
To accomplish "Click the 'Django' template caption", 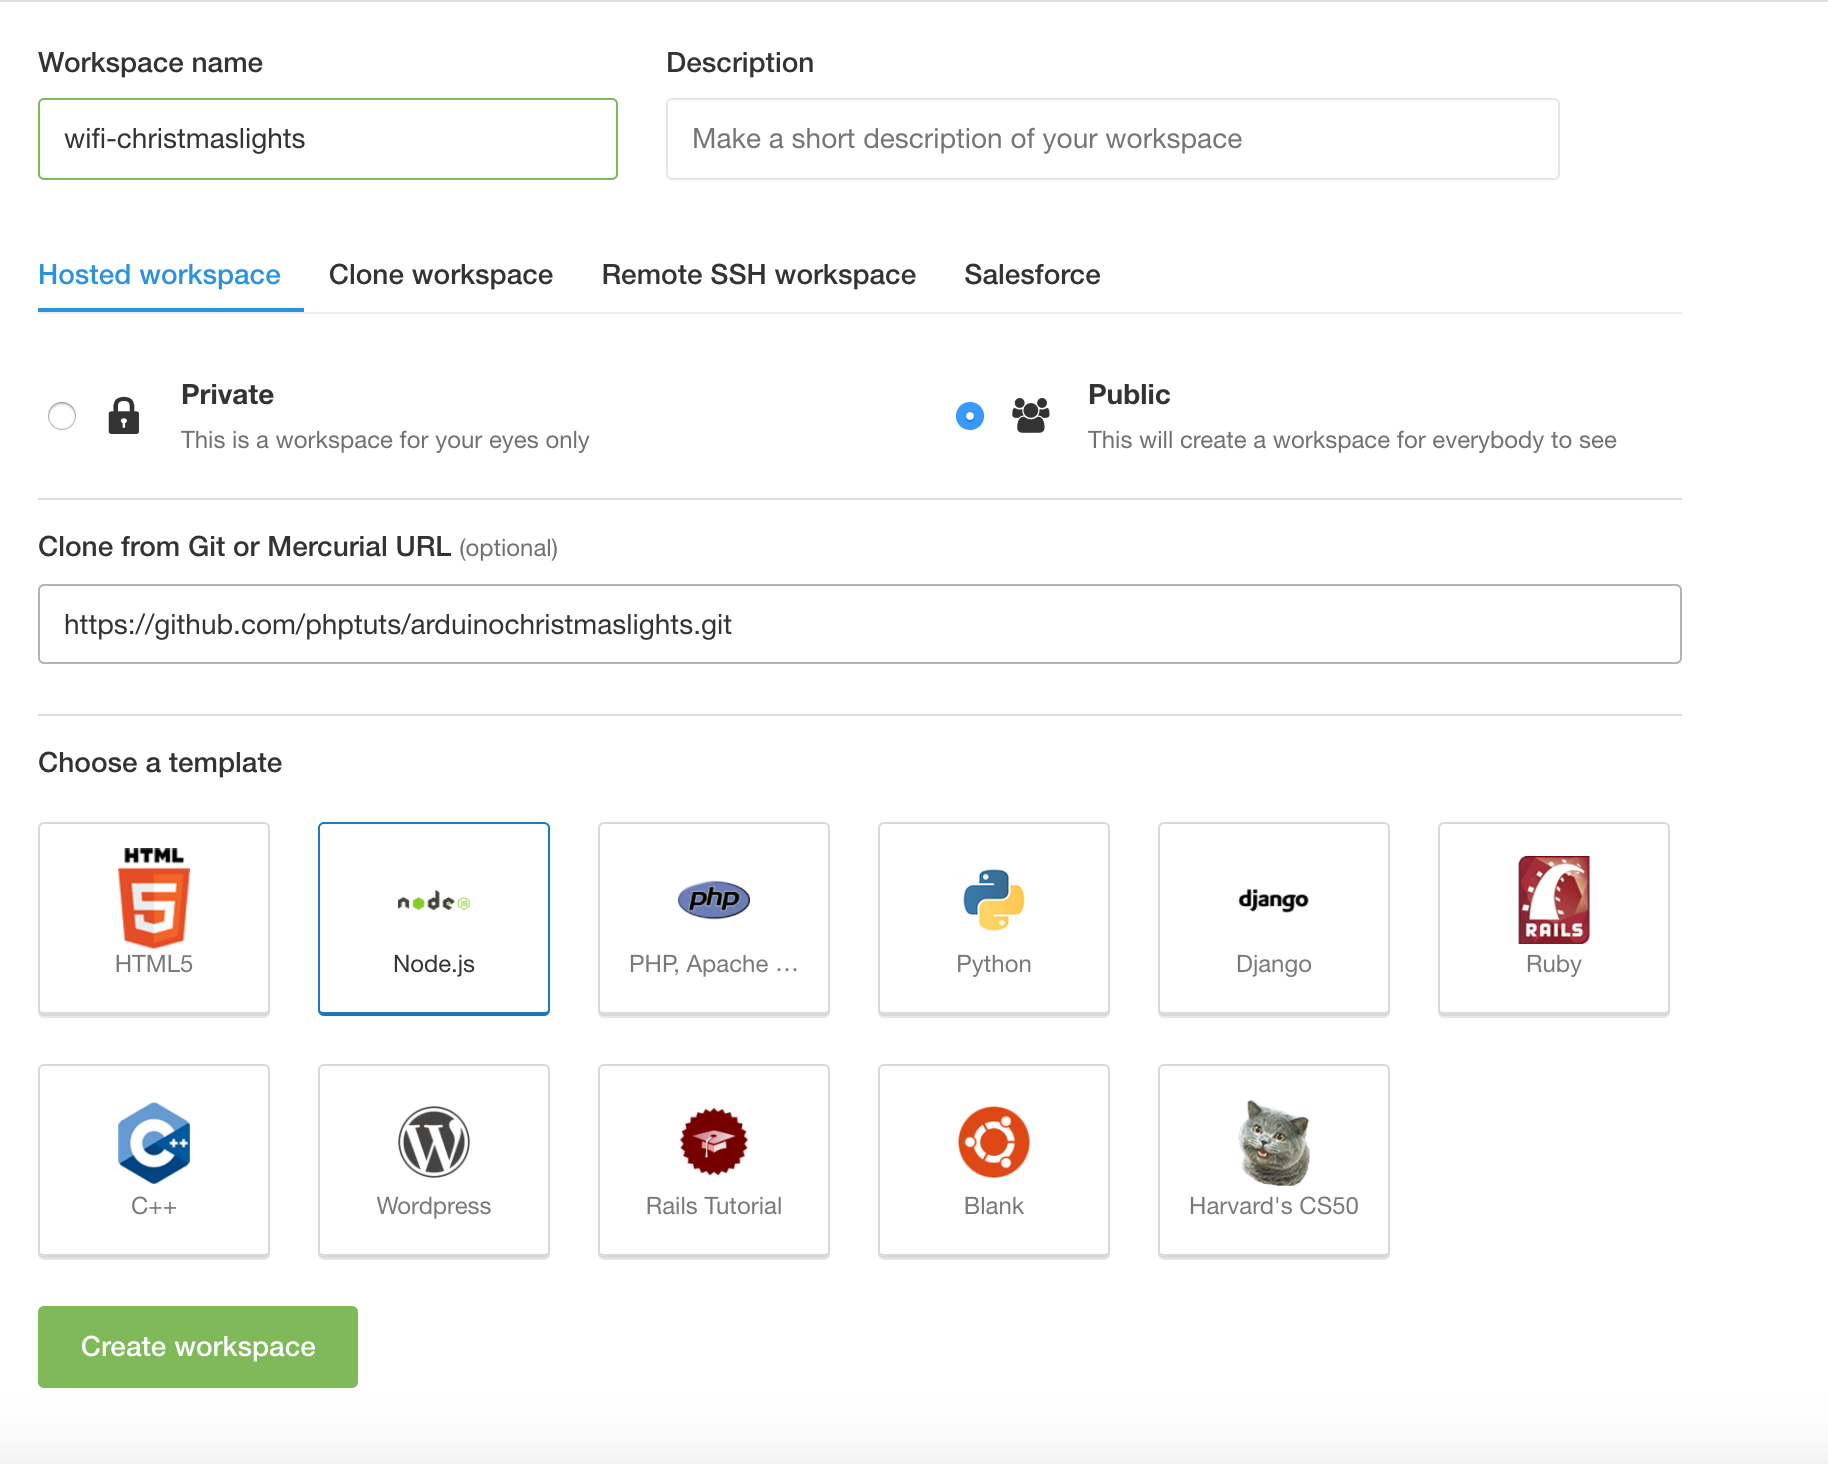I will (1274, 964).
